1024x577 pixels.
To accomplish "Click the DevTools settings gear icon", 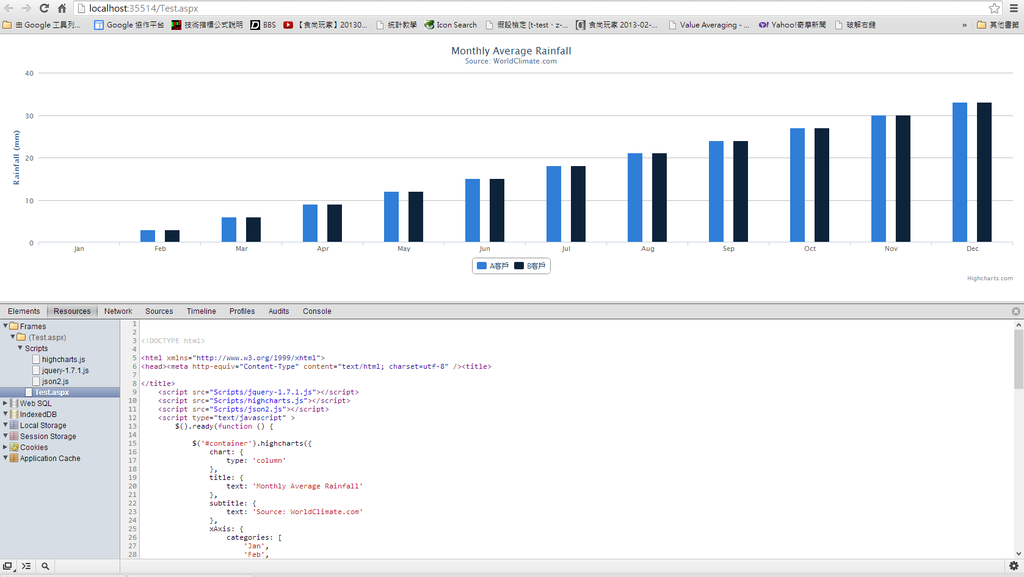I will 1013,566.
